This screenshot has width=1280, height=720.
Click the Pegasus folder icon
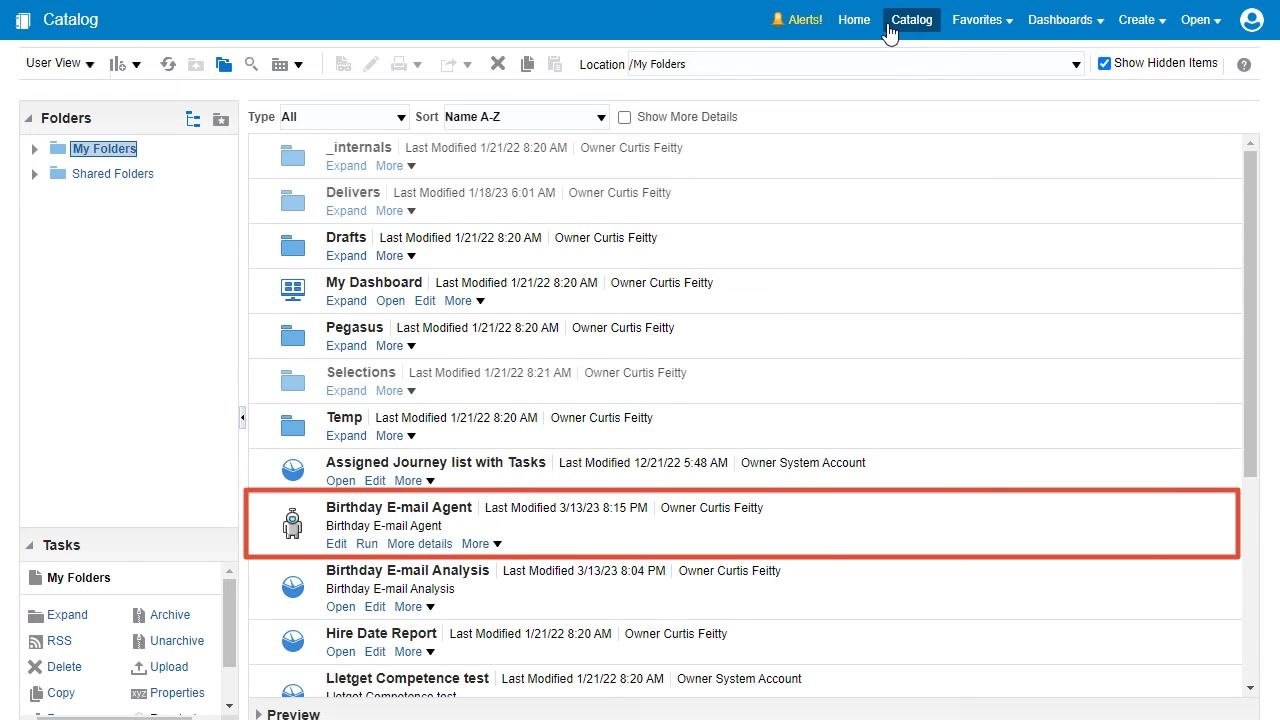pos(293,336)
